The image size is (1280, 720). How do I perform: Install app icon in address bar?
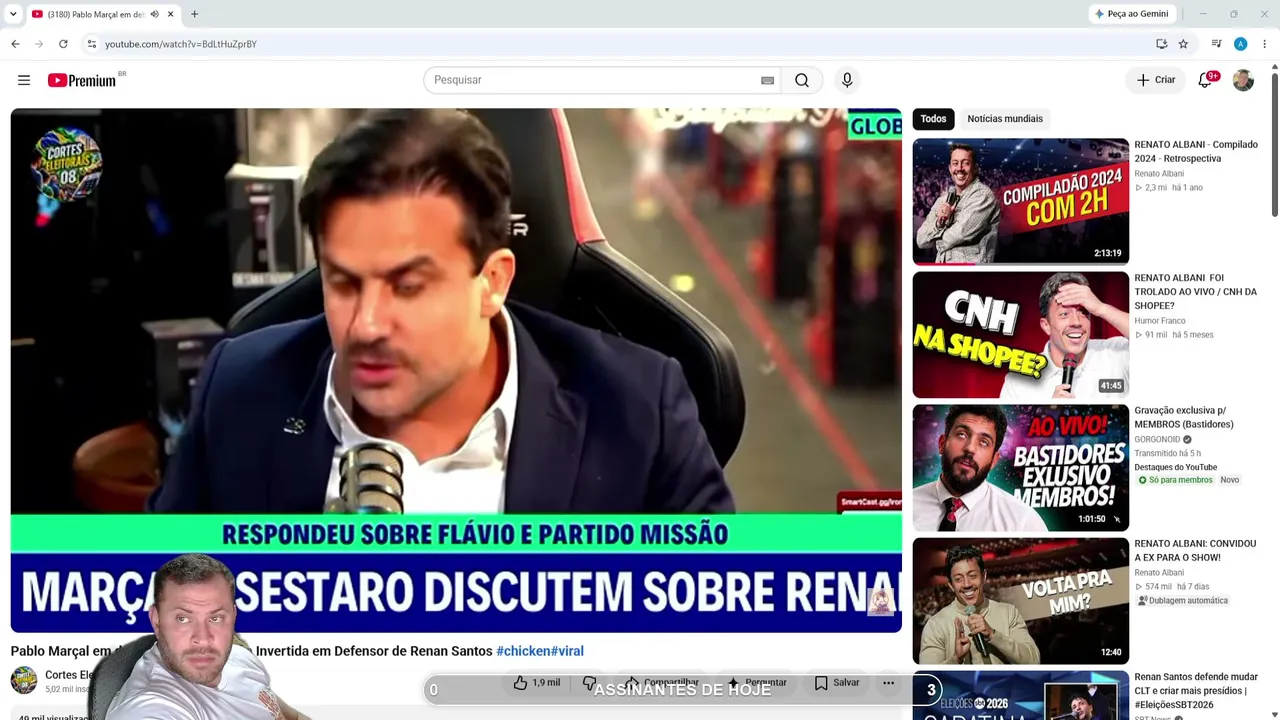1161,44
